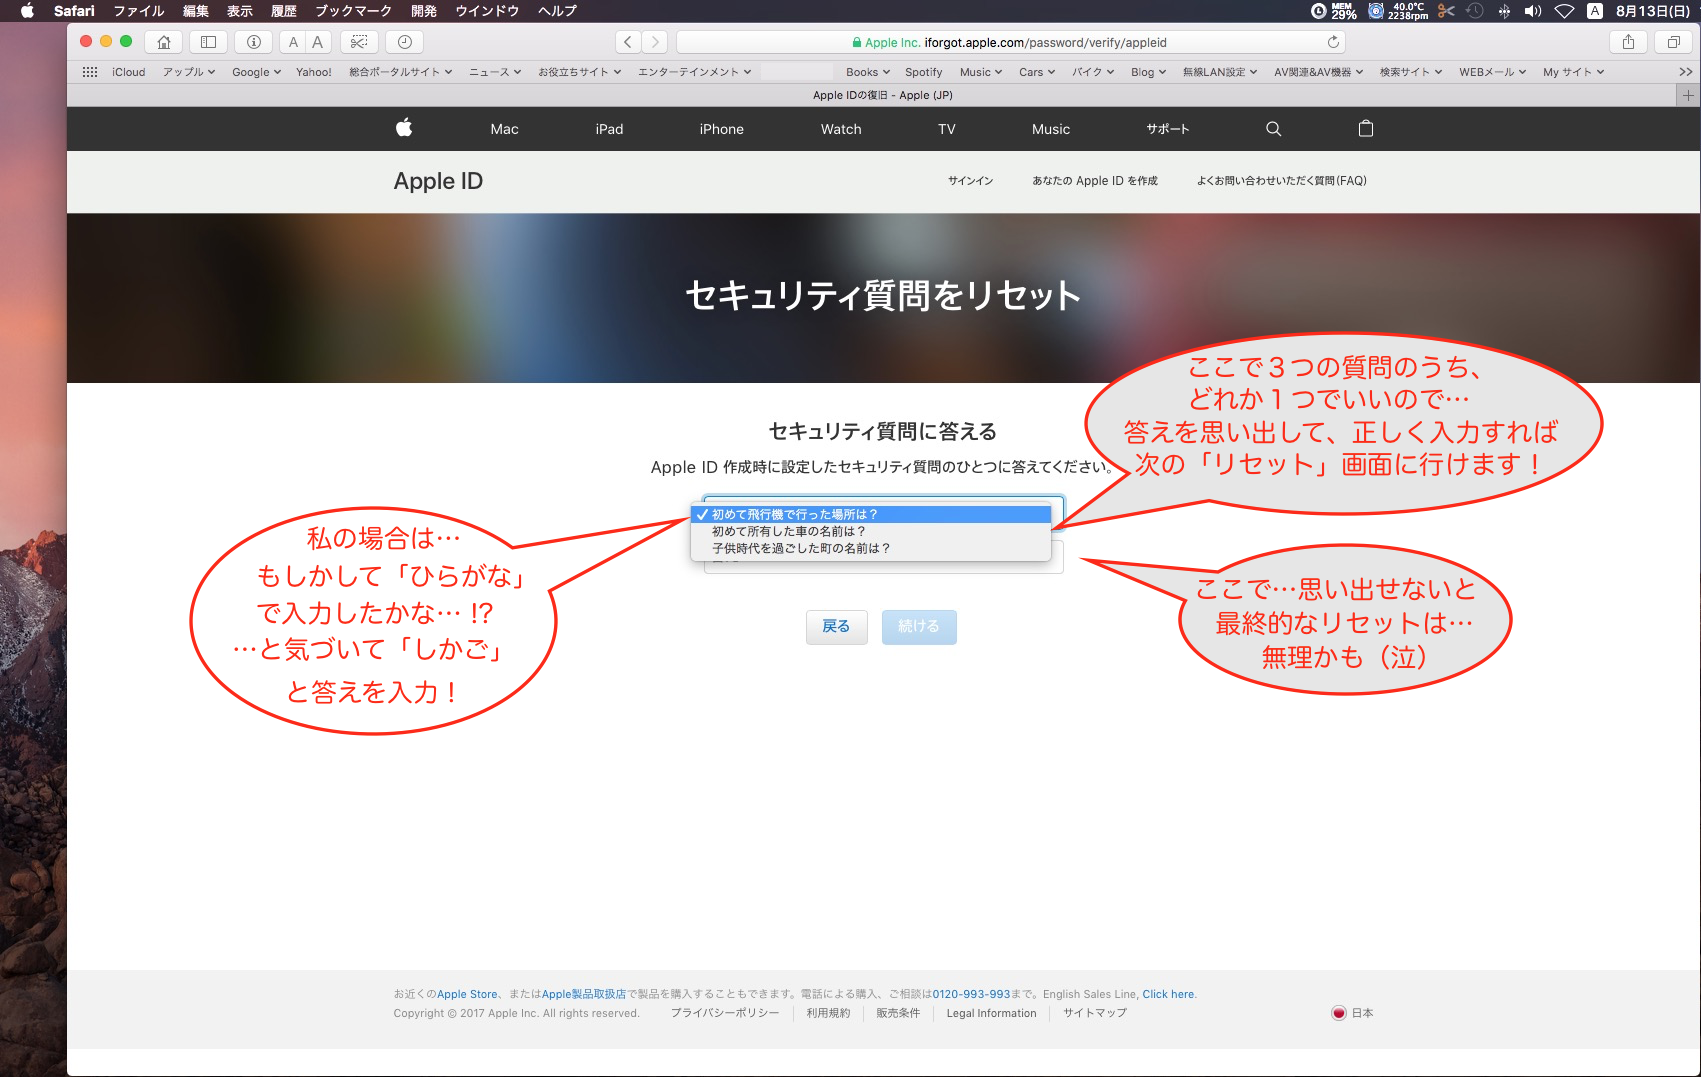Image resolution: width=1701 pixels, height=1077 pixels.
Task: Click the Share toolbar icon
Action: pos(1628,42)
